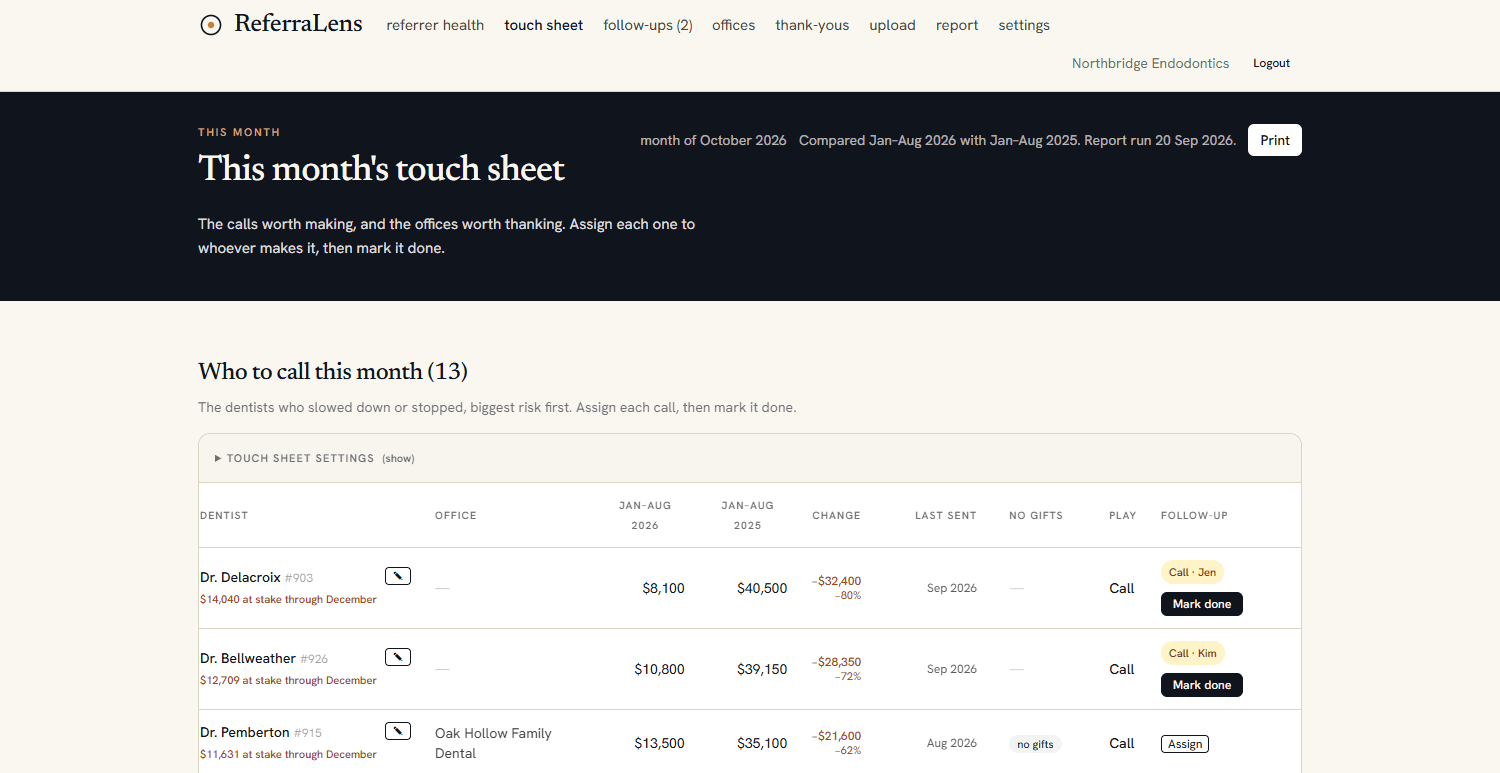Open follow-ups (2) page
Screen dimensions: 1500x773
coord(648,25)
